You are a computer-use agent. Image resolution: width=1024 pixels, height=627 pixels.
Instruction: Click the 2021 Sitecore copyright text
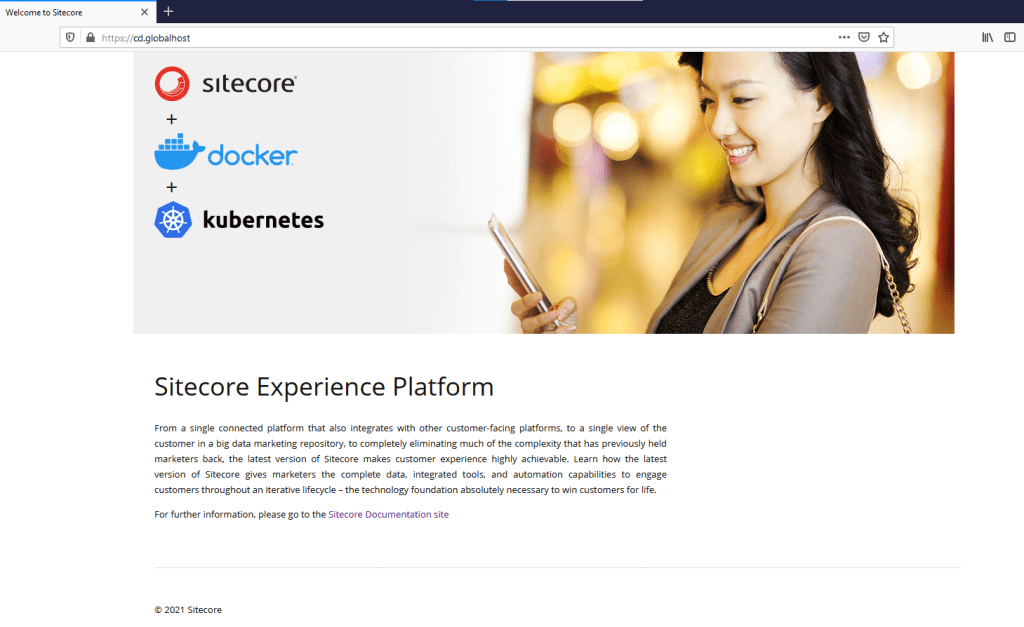(x=187, y=609)
